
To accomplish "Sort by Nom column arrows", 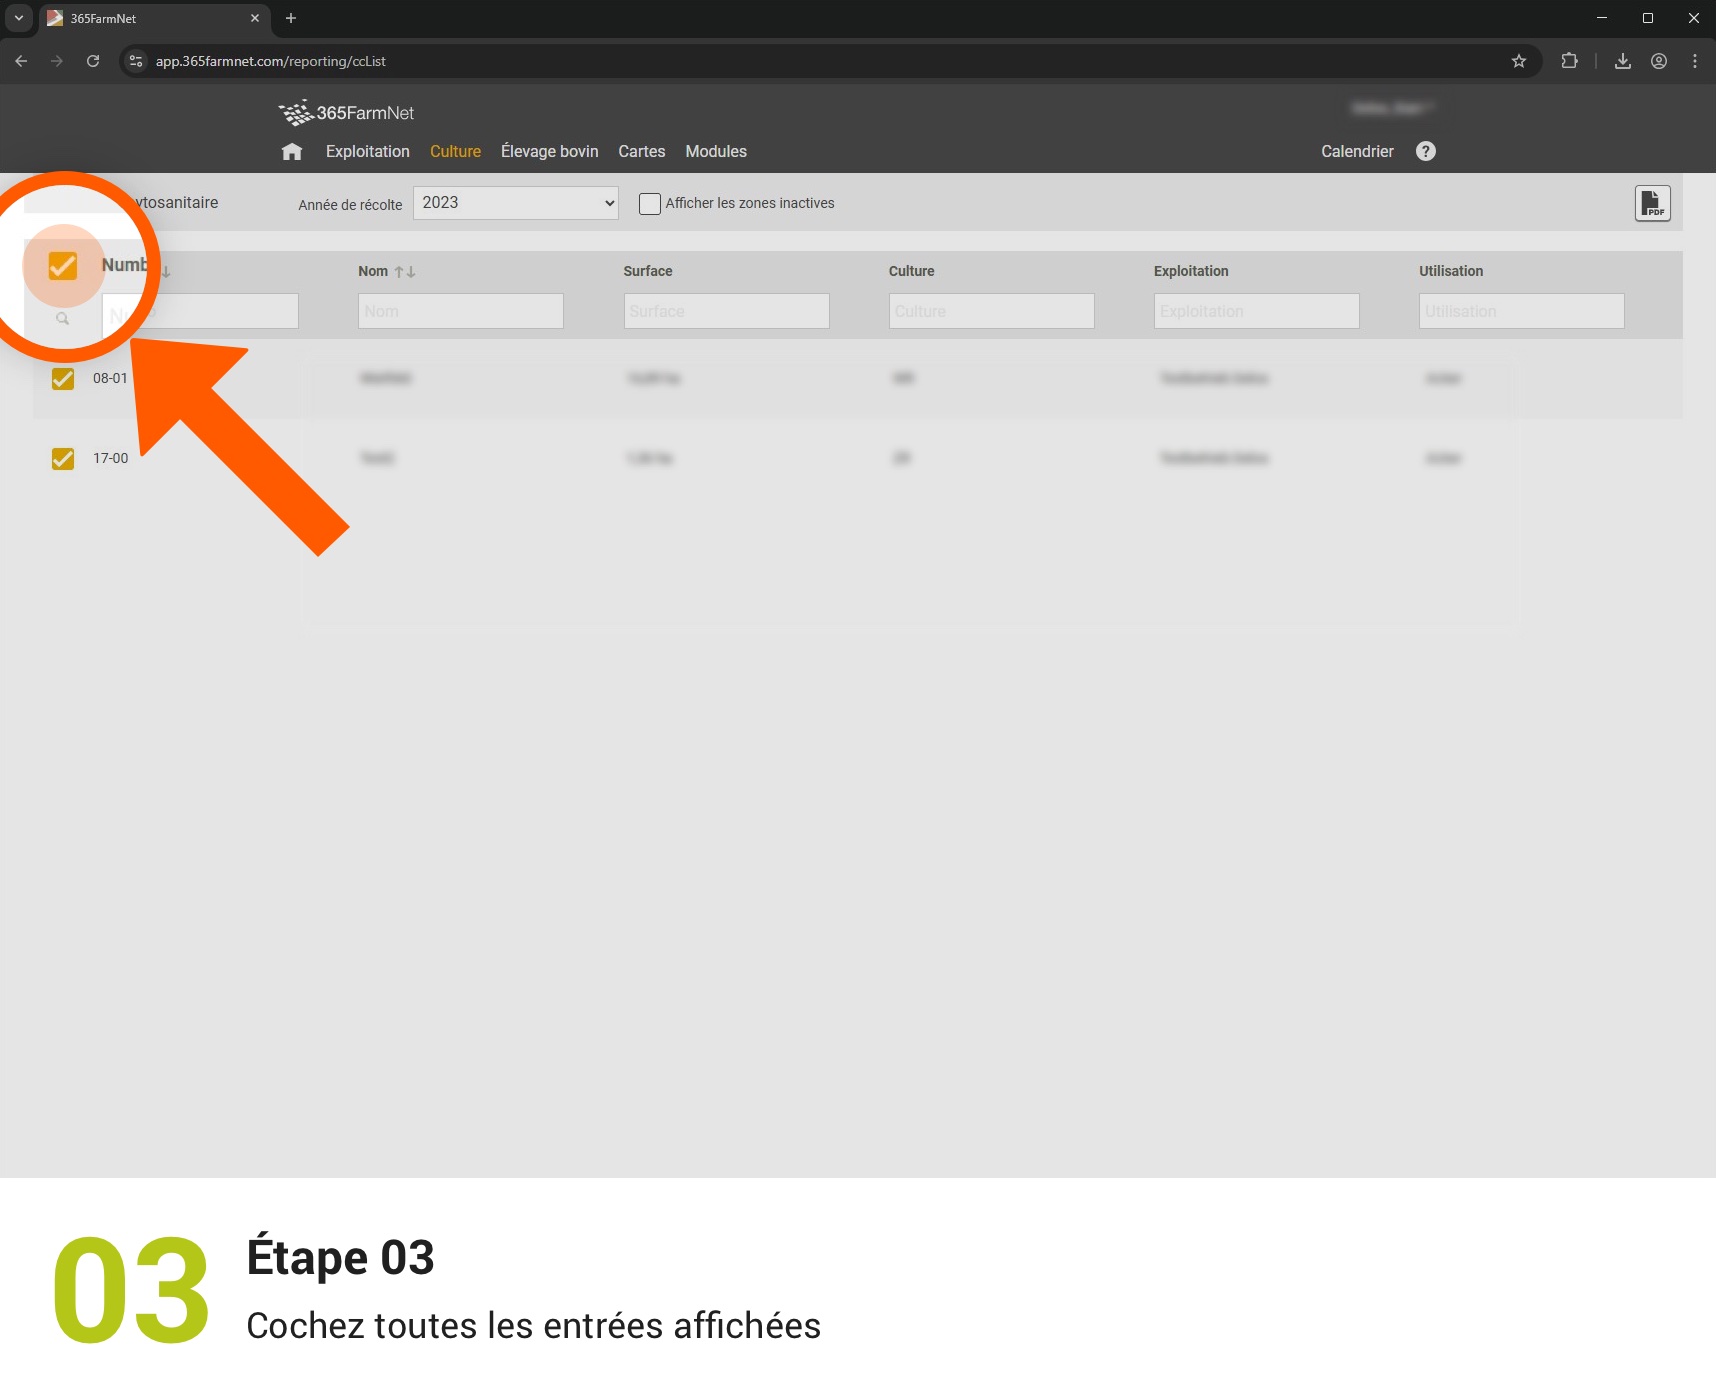I will [x=404, y=272].
